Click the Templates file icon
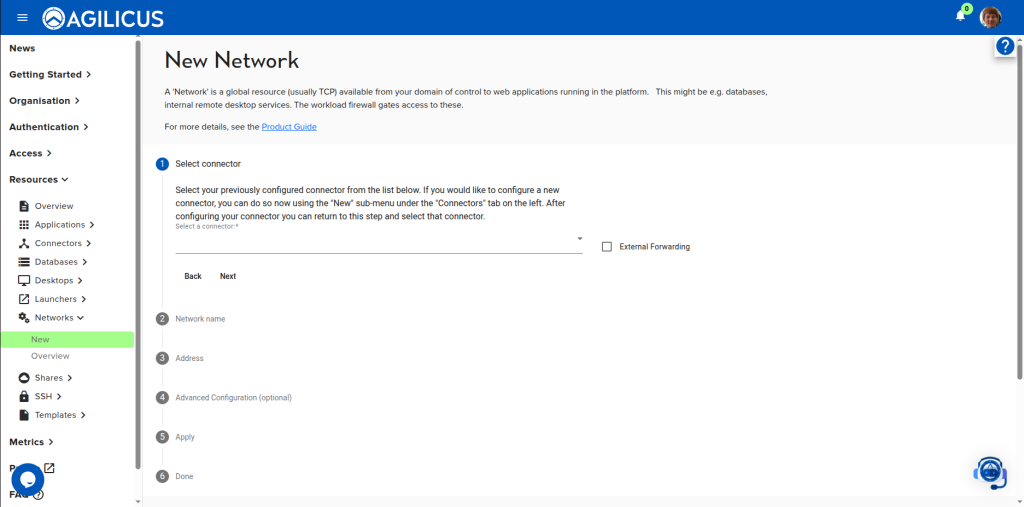 point(24,415)
